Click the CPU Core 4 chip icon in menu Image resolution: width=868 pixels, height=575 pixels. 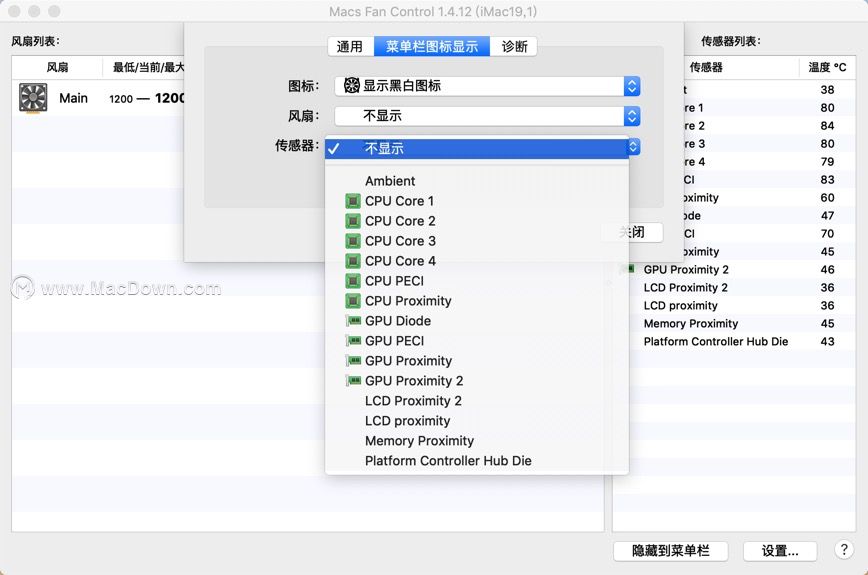point(353,261)
